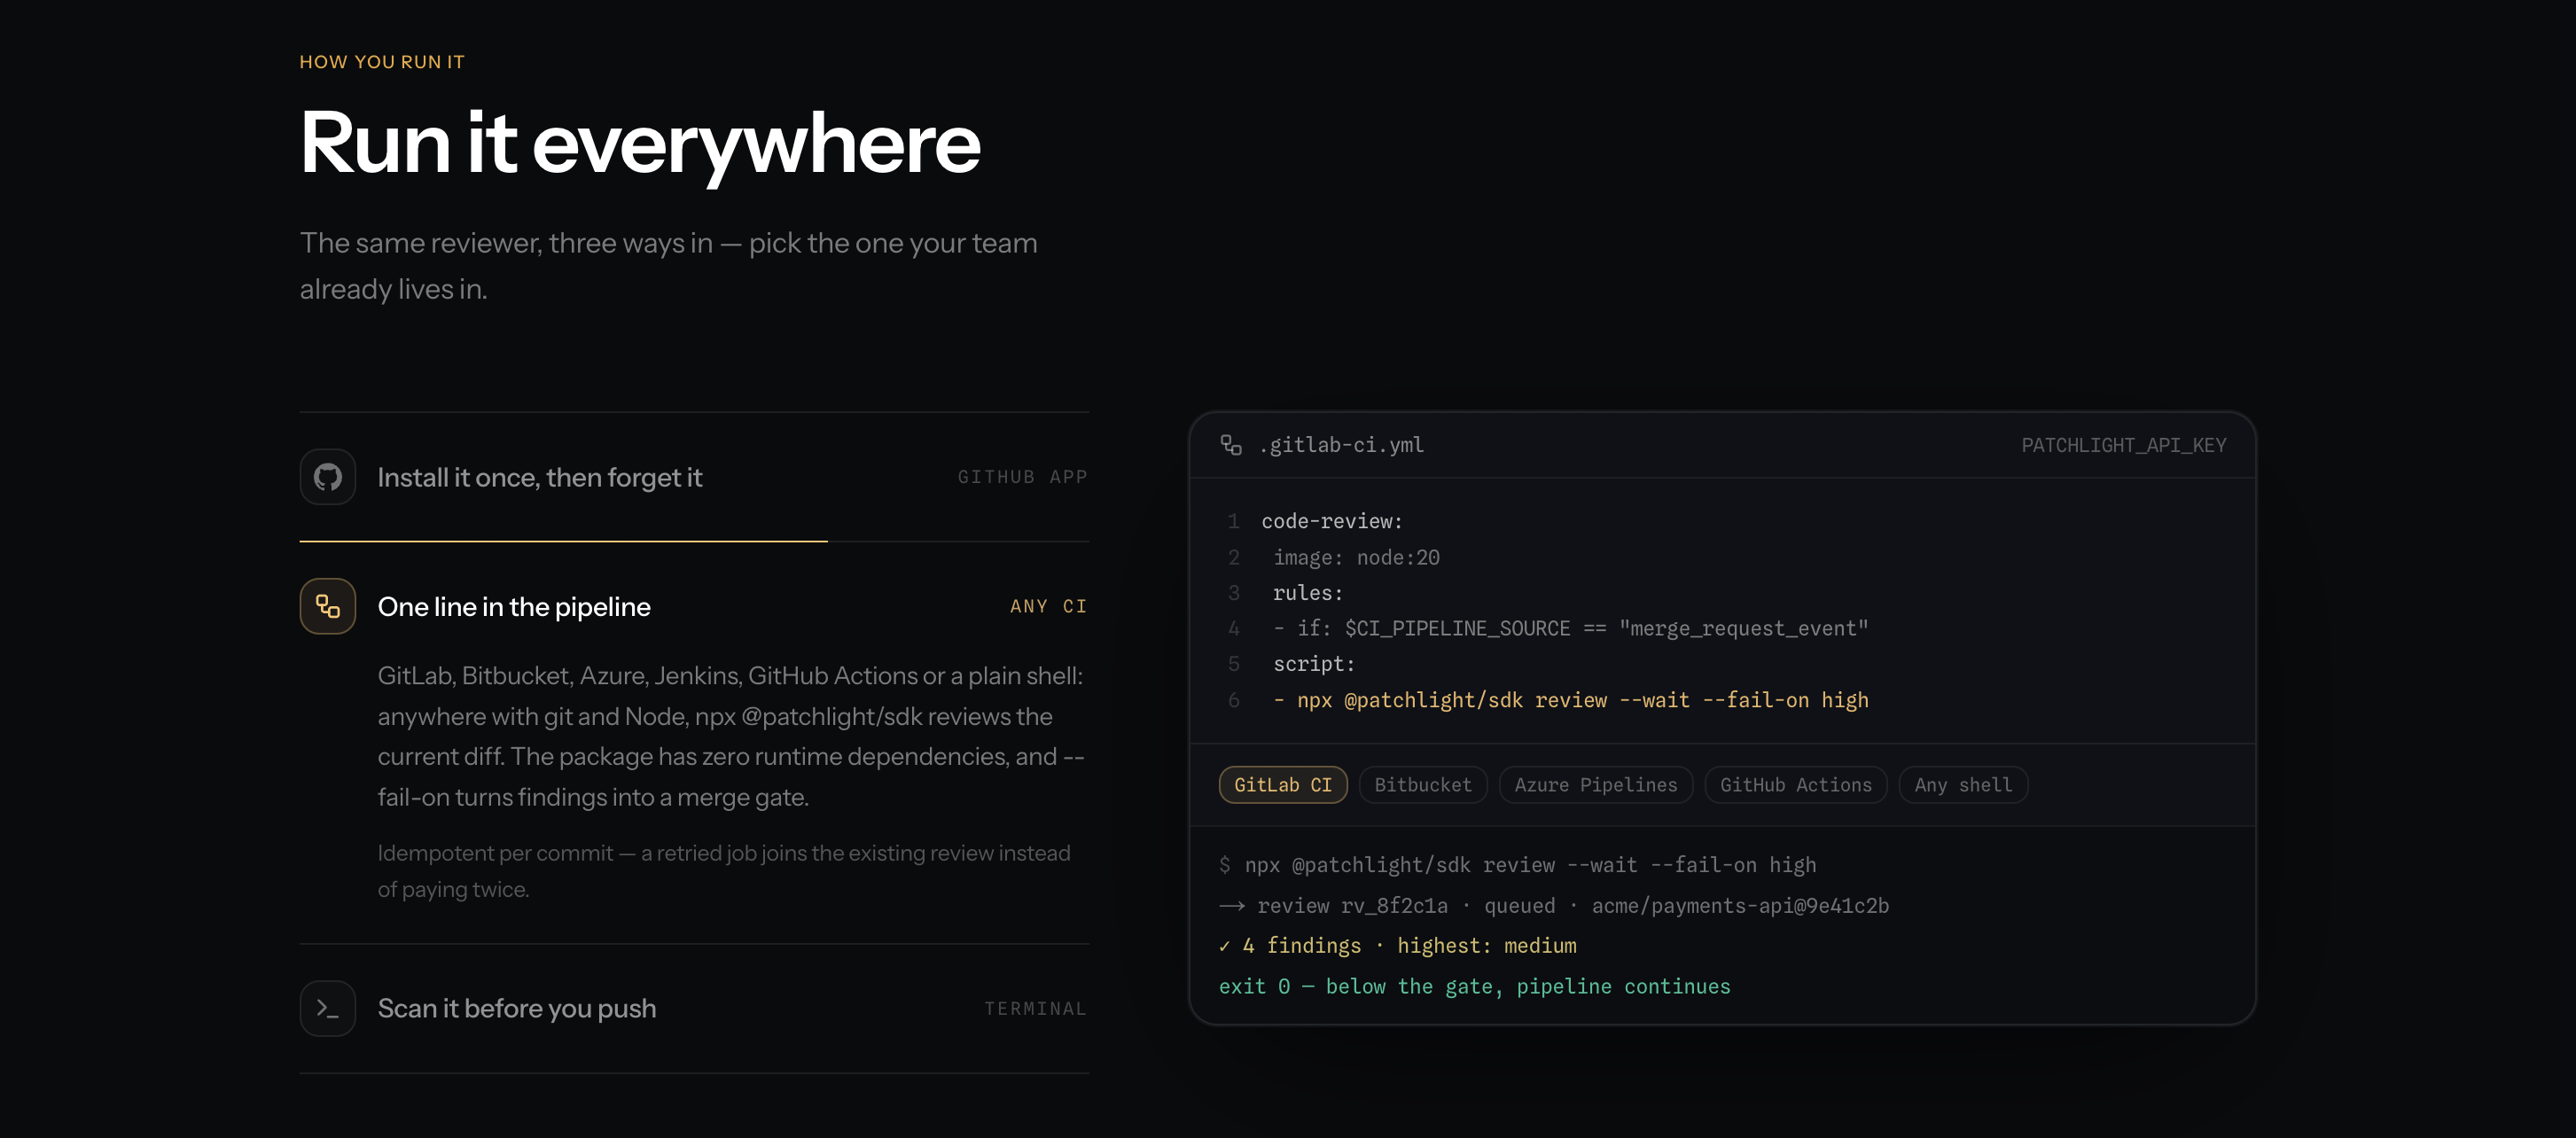Click the merge_request_event condition line
2576x1138 pixels.
click(x=1570, y=628)
